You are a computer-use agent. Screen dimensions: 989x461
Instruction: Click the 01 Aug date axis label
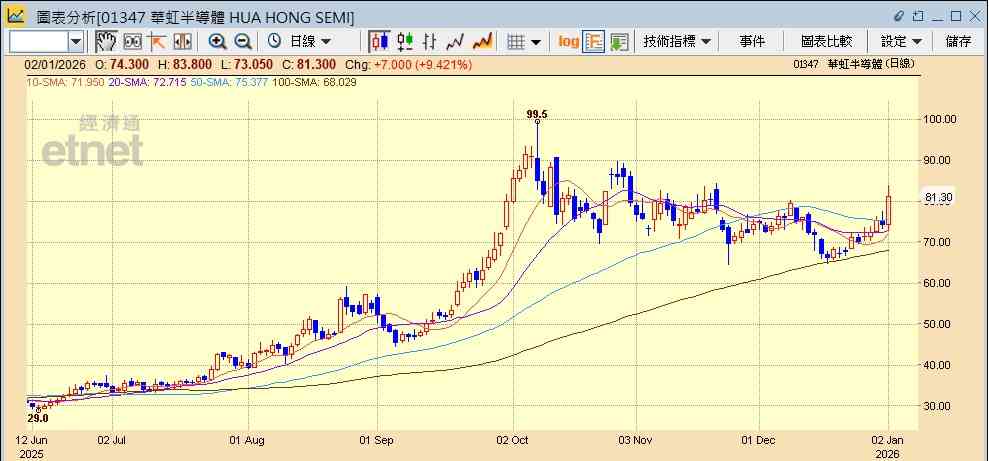(247, 440)
